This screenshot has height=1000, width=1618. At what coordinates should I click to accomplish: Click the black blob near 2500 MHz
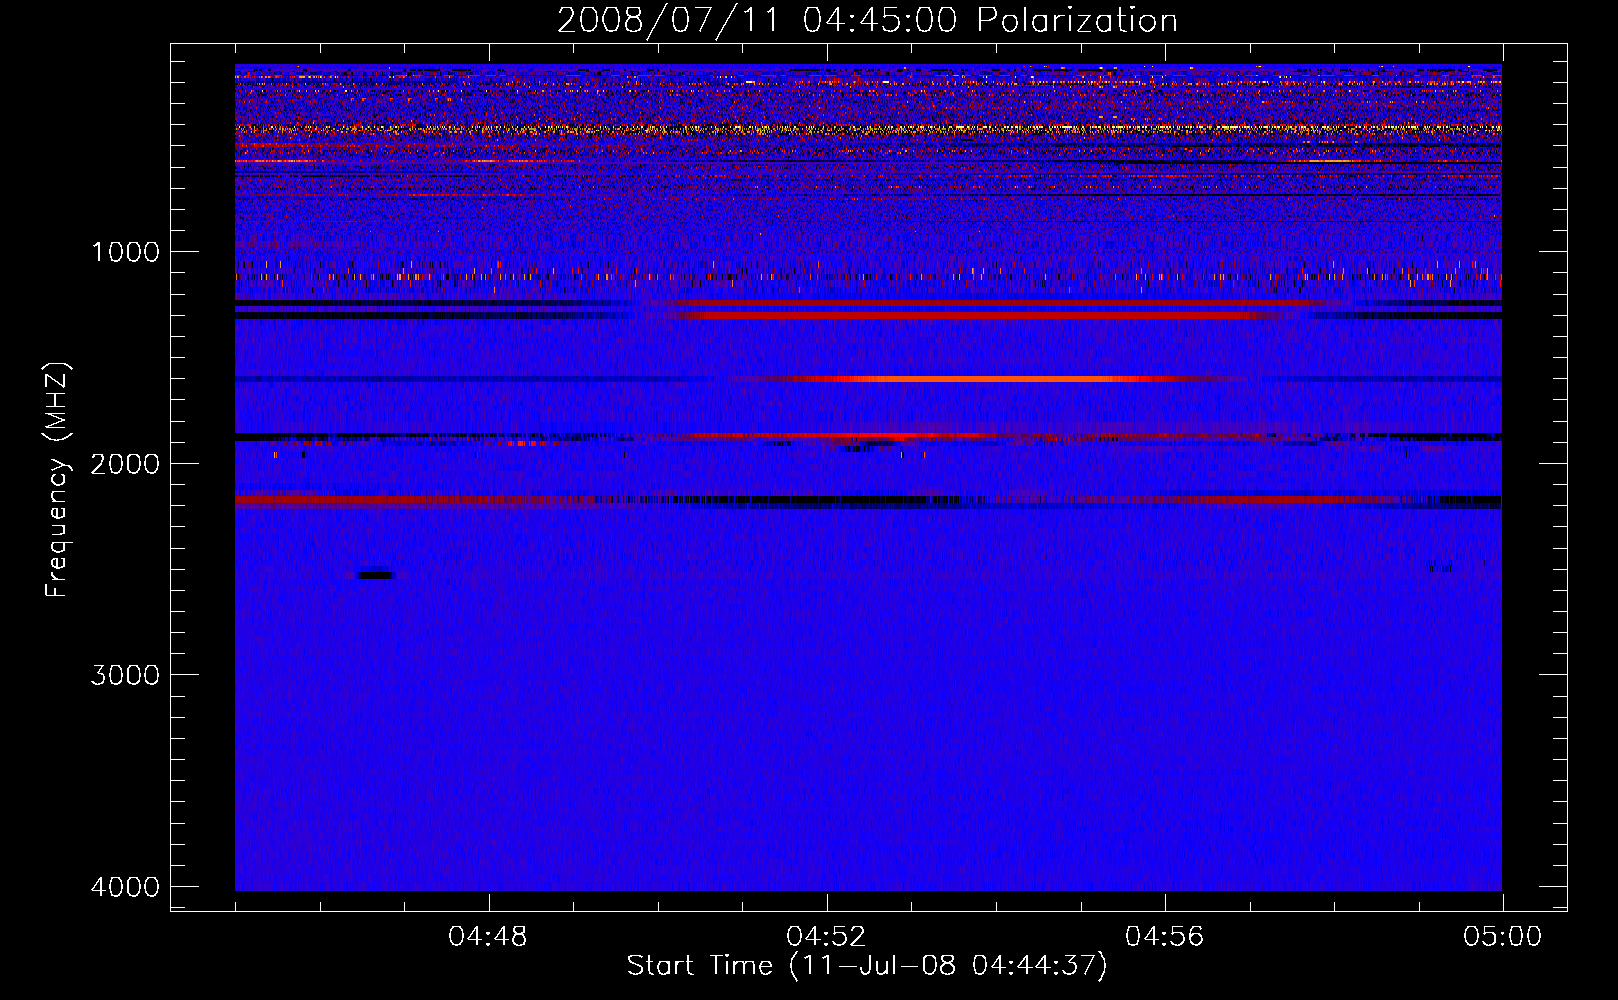coord(377,575)
